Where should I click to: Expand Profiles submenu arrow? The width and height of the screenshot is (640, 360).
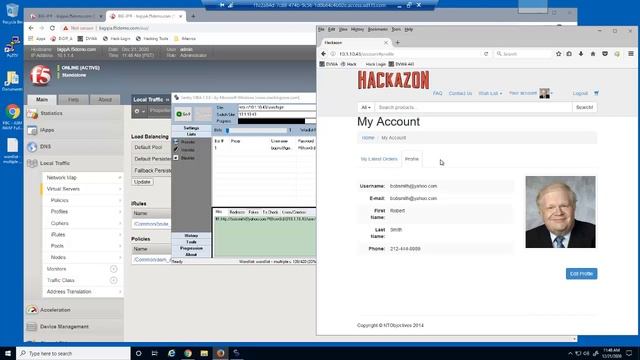(120, 211)
